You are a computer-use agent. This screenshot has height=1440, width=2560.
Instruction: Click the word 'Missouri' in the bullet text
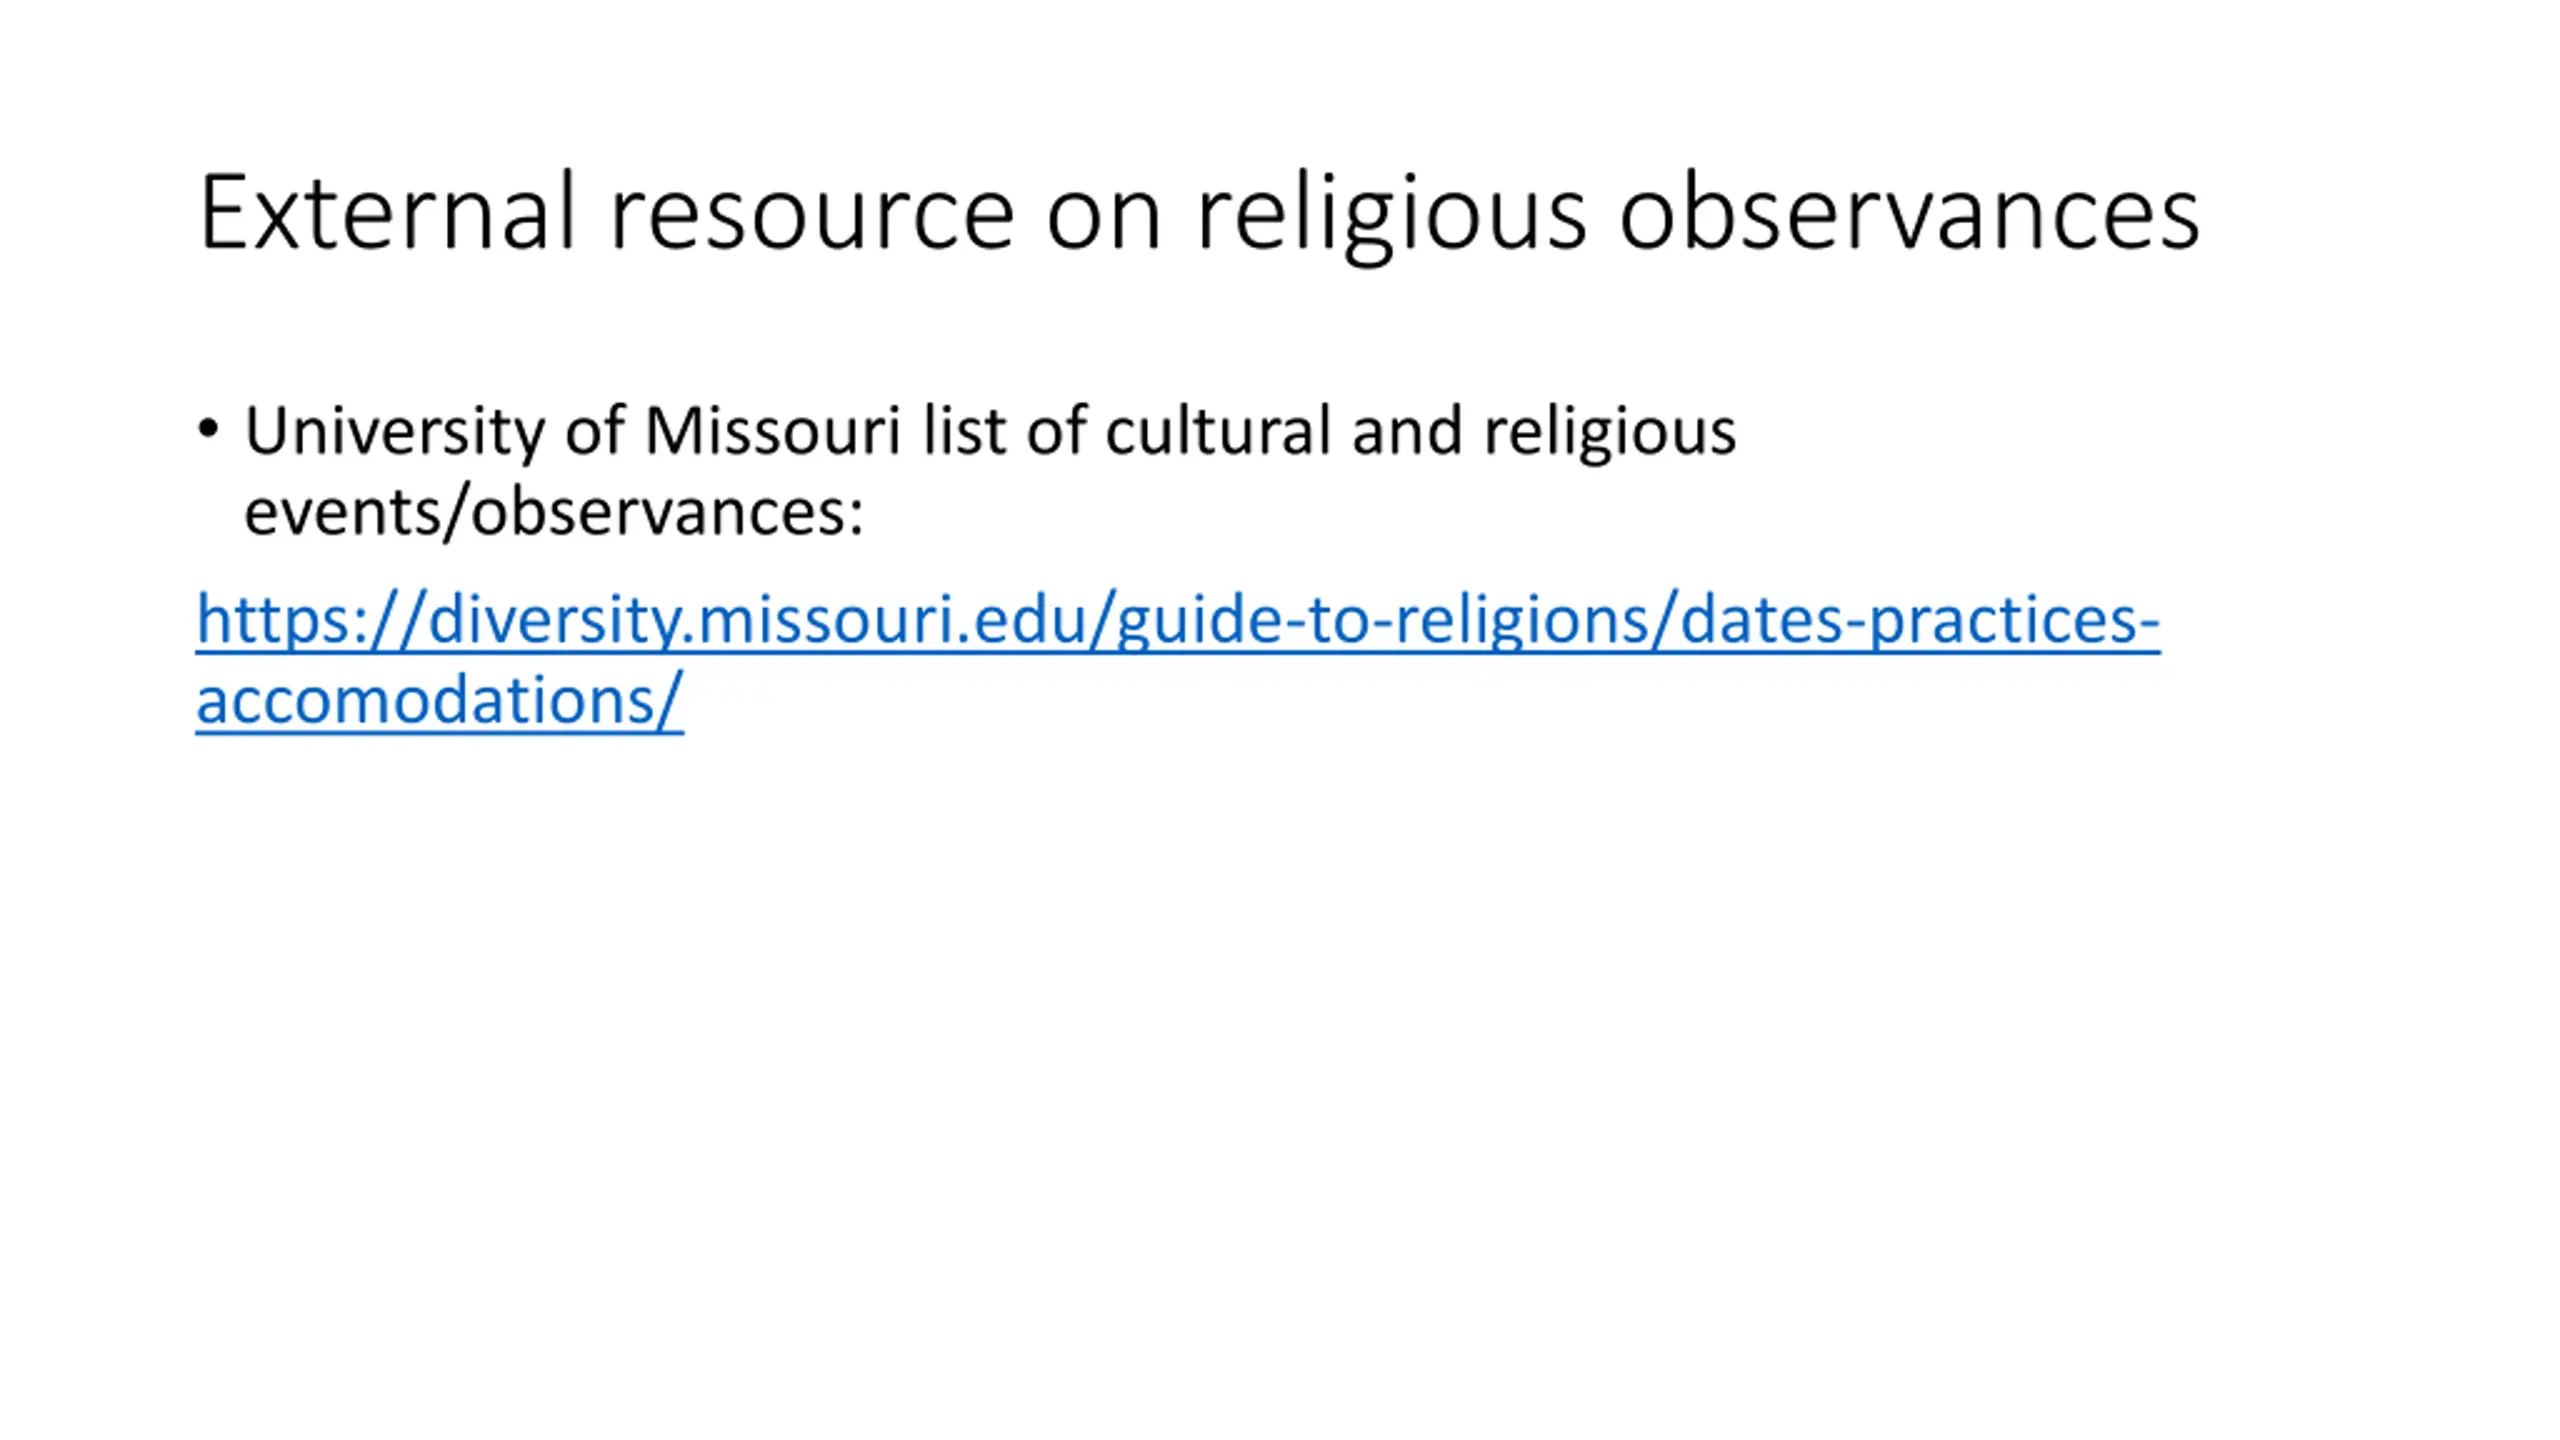773,432
